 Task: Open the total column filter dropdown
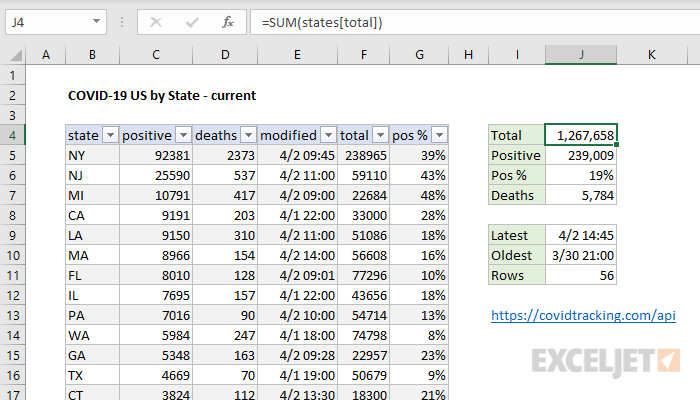click(380, 135)
